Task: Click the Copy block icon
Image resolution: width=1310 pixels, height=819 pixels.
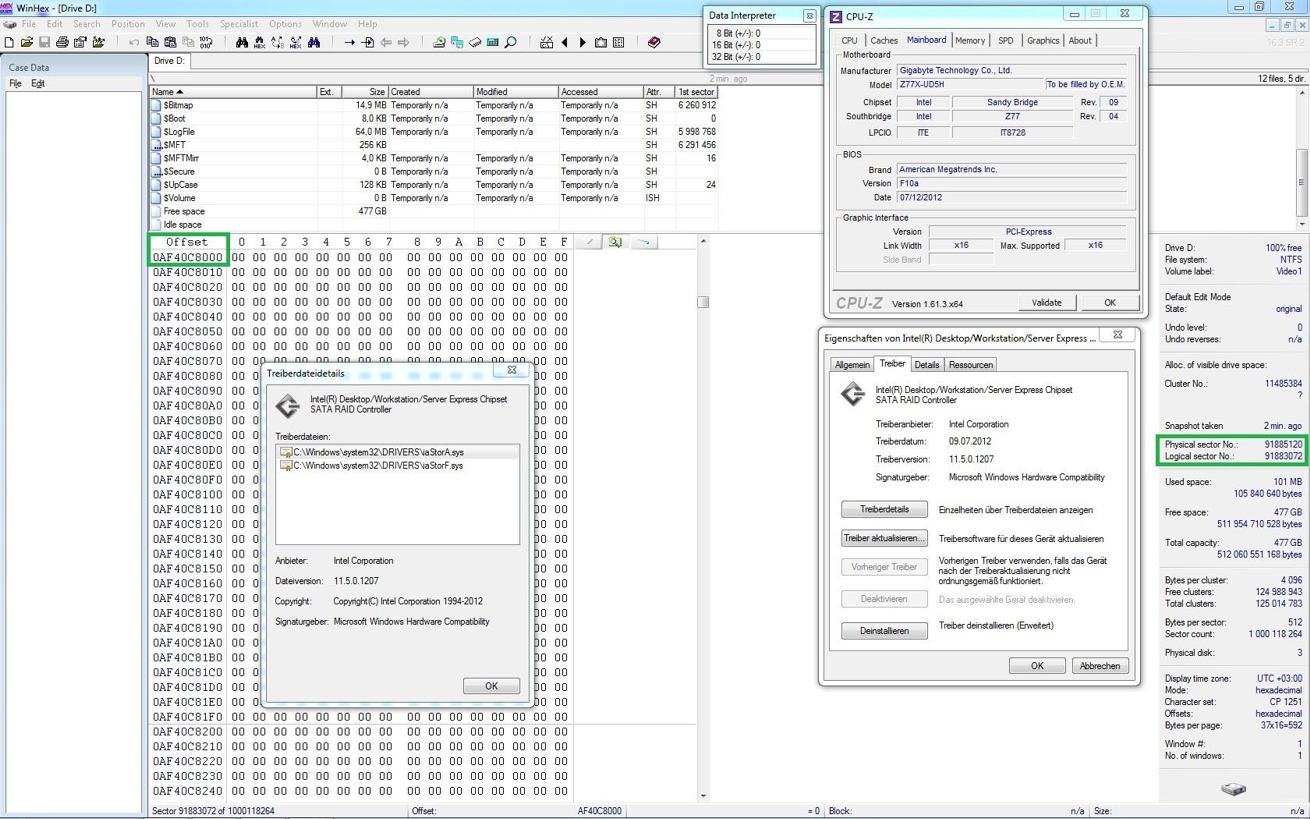Action: 152,42
